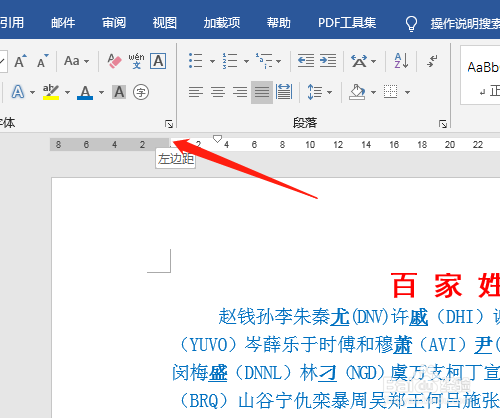The width and height of the screenshot is (500, 418).
Task: Expand highlight color dropdown arrow
Action: [x=67, y=92]
